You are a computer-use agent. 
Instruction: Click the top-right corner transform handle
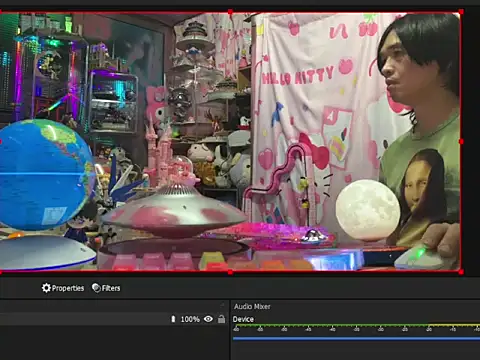tap(461, 12)
